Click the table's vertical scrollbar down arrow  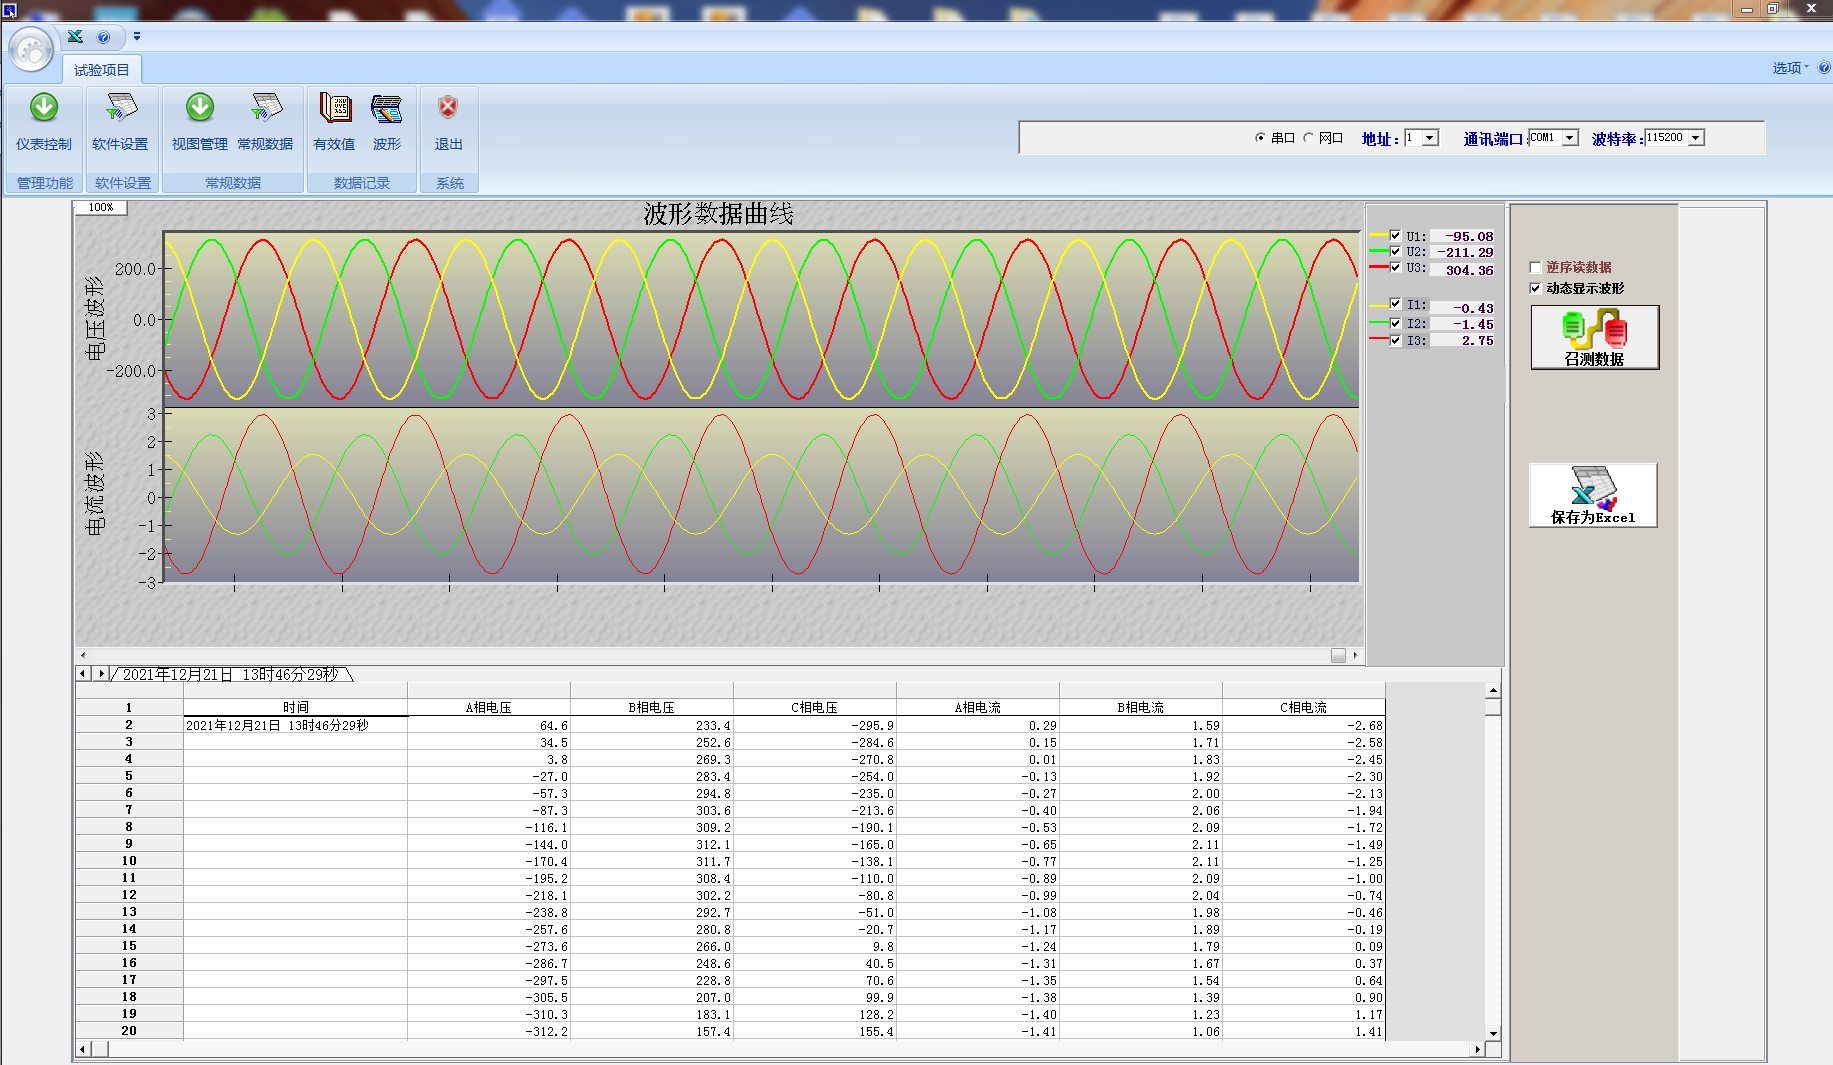pos(1493,1033)
